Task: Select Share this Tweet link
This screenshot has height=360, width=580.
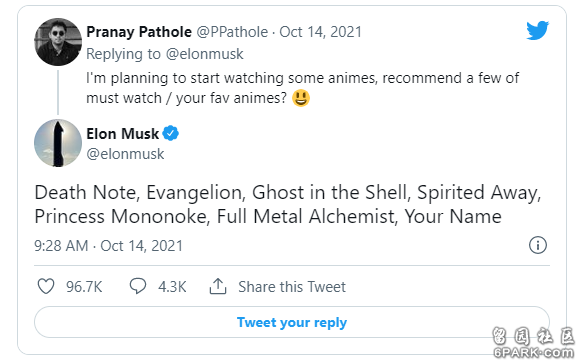Action: click(x=292, y=287)
